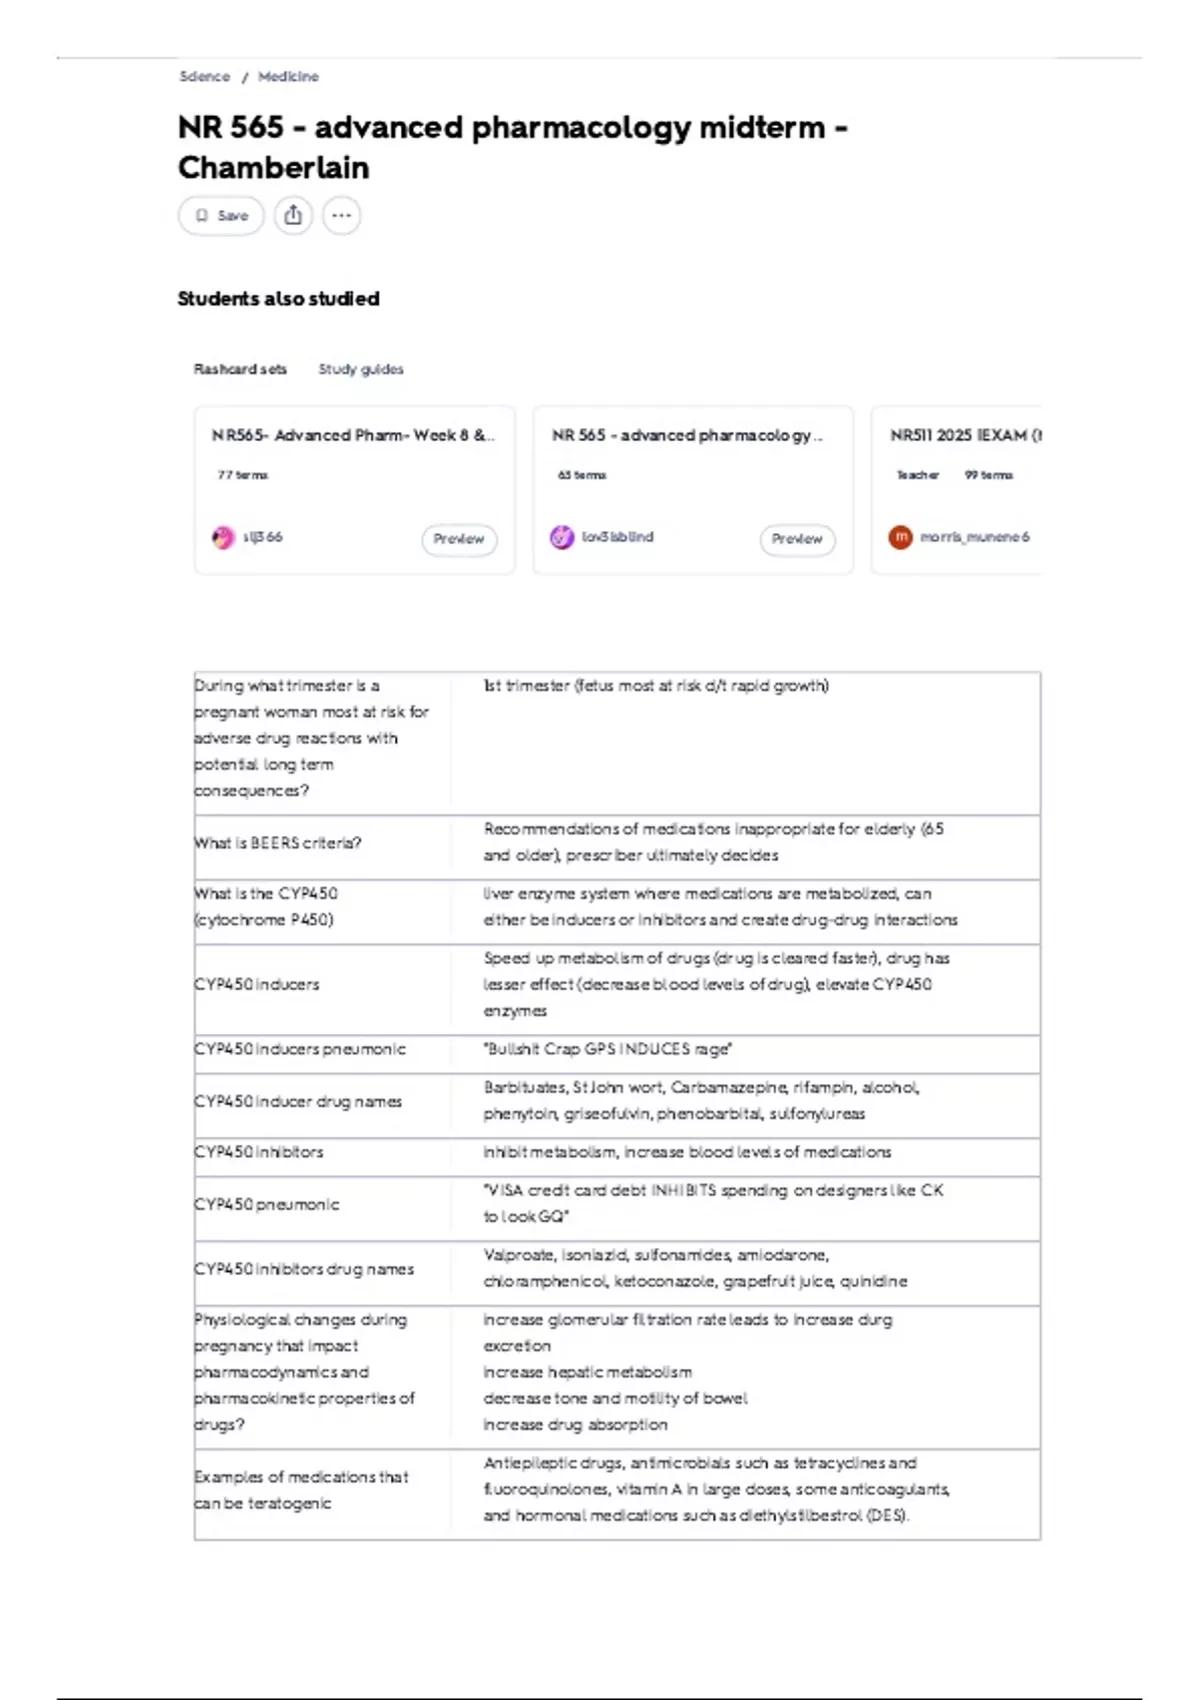Click CYP450 inhibitors drug names definition
This screenshot has width=1200, height=1700.
tap(696, 1268)
